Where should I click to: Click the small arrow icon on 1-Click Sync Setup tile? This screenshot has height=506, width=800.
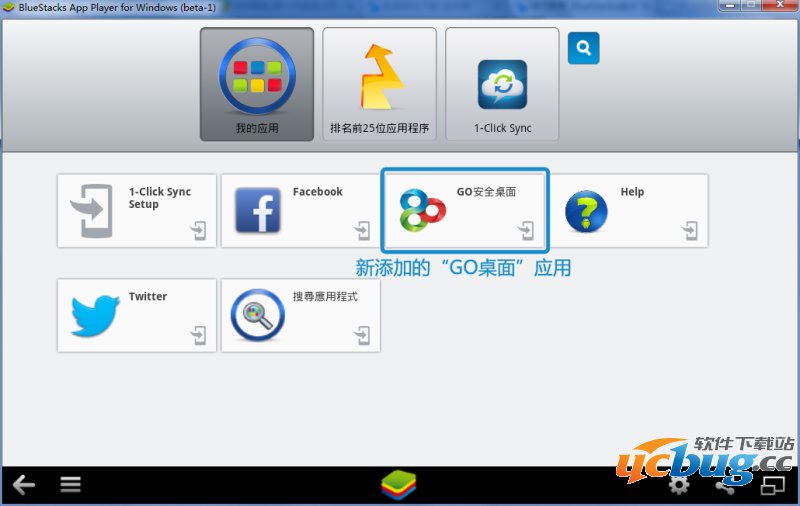click(x=198, y=231)
